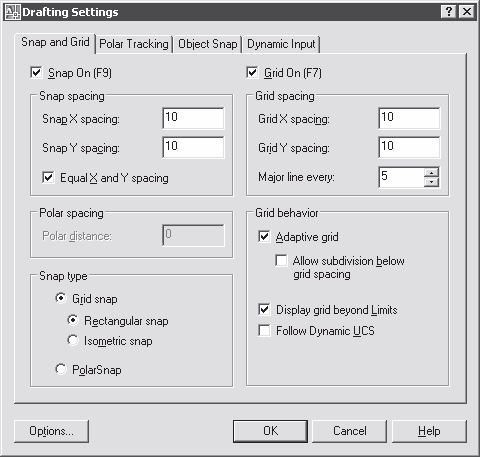The height and width of the screenshot is (457, 480).
Task: Switch to the Dynamic Input tab
Action: click(x=281, y=44)
